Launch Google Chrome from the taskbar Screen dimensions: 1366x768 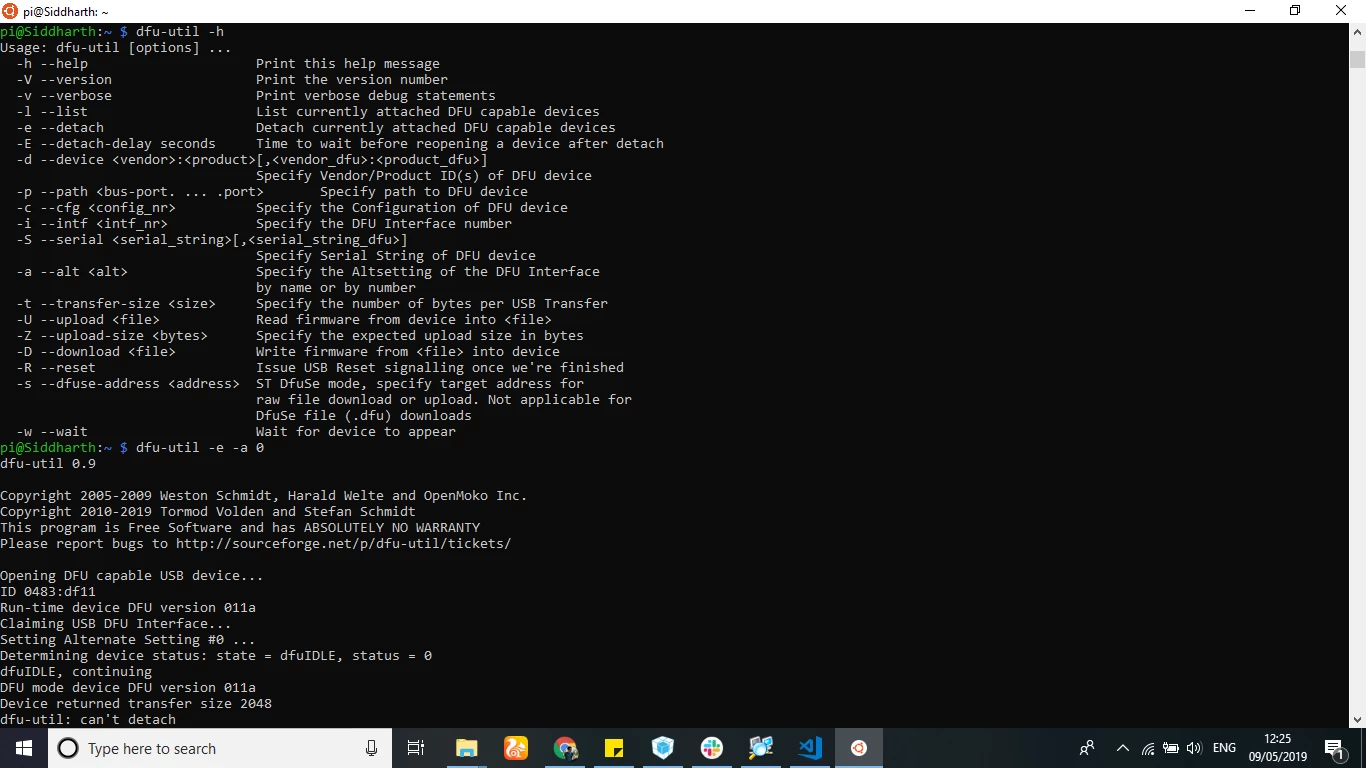pyautogui.click(x=565, y=748)
